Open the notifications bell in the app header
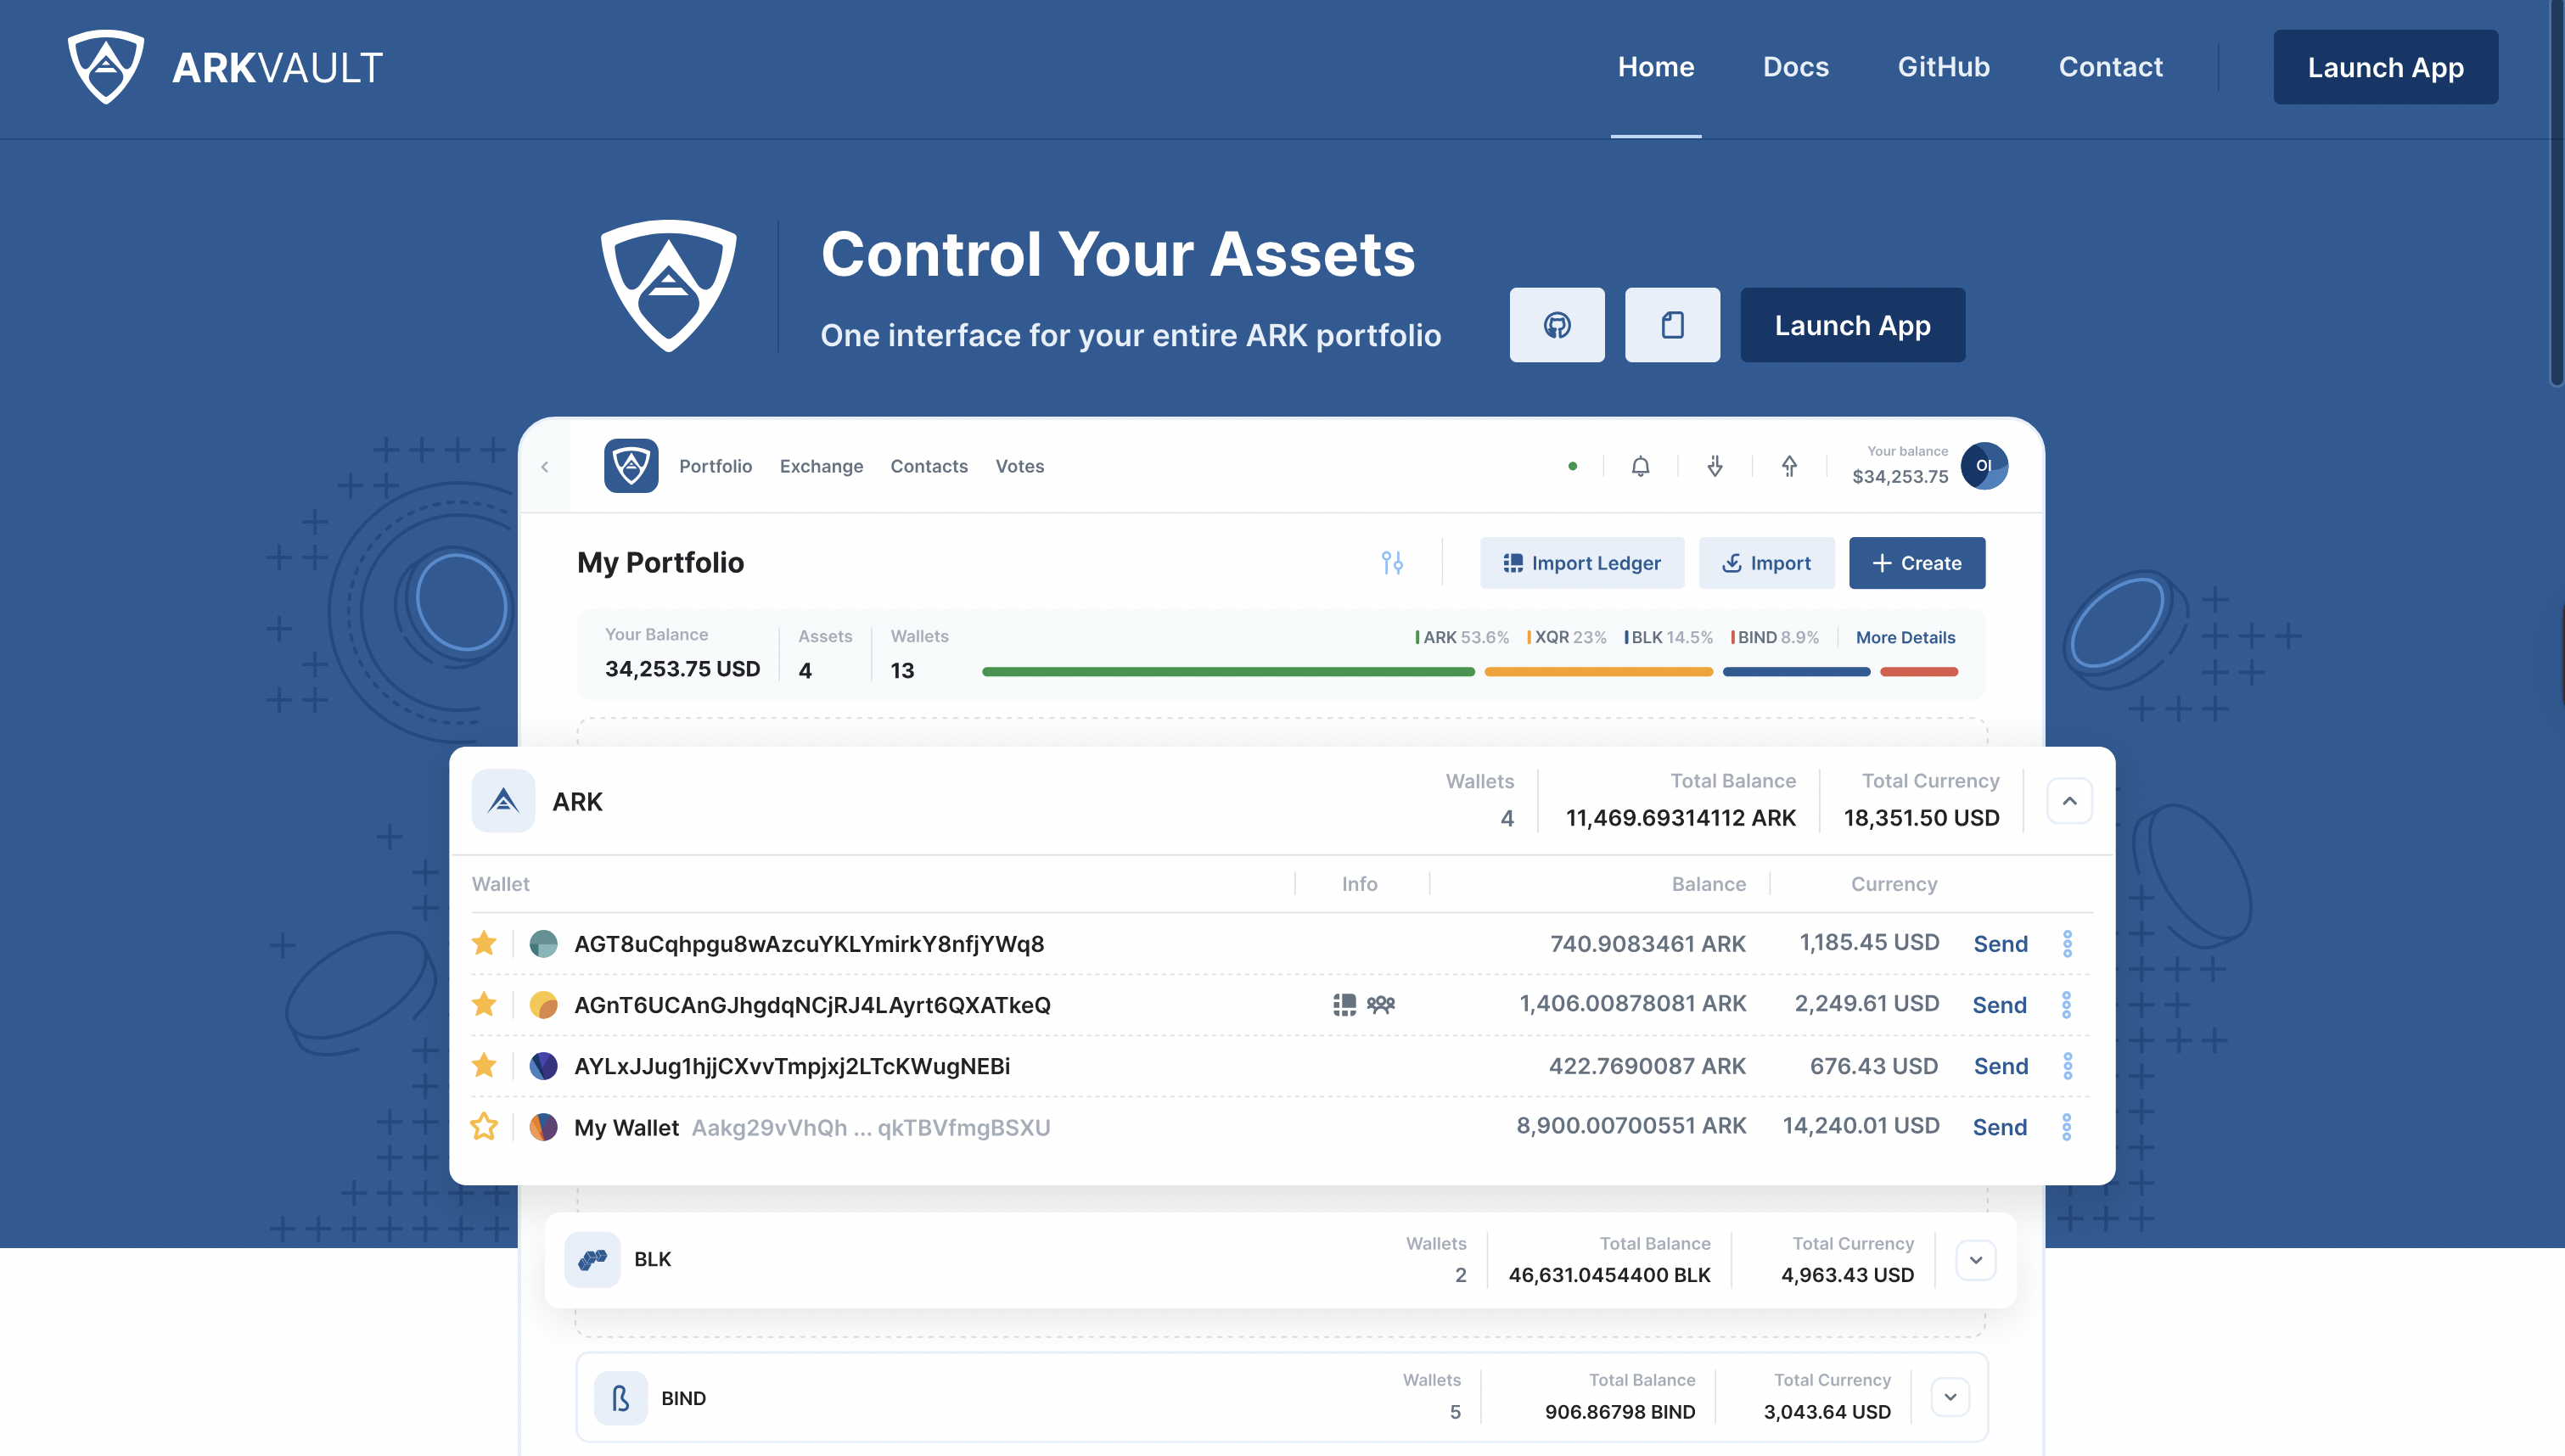The image size is (2565, 1456). click(1640, 466)
